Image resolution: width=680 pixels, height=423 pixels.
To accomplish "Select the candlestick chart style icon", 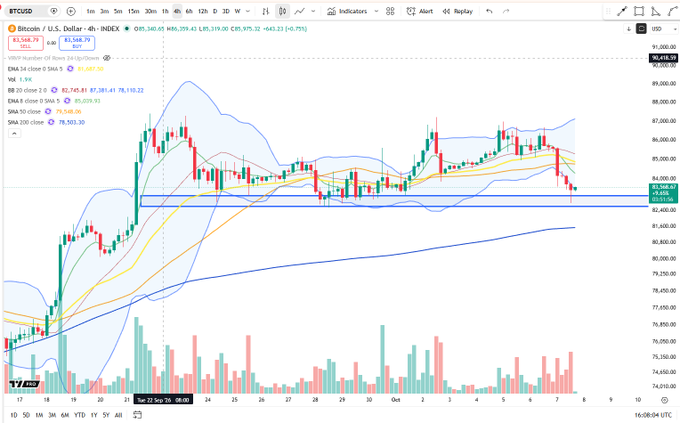I will point(282,11).
